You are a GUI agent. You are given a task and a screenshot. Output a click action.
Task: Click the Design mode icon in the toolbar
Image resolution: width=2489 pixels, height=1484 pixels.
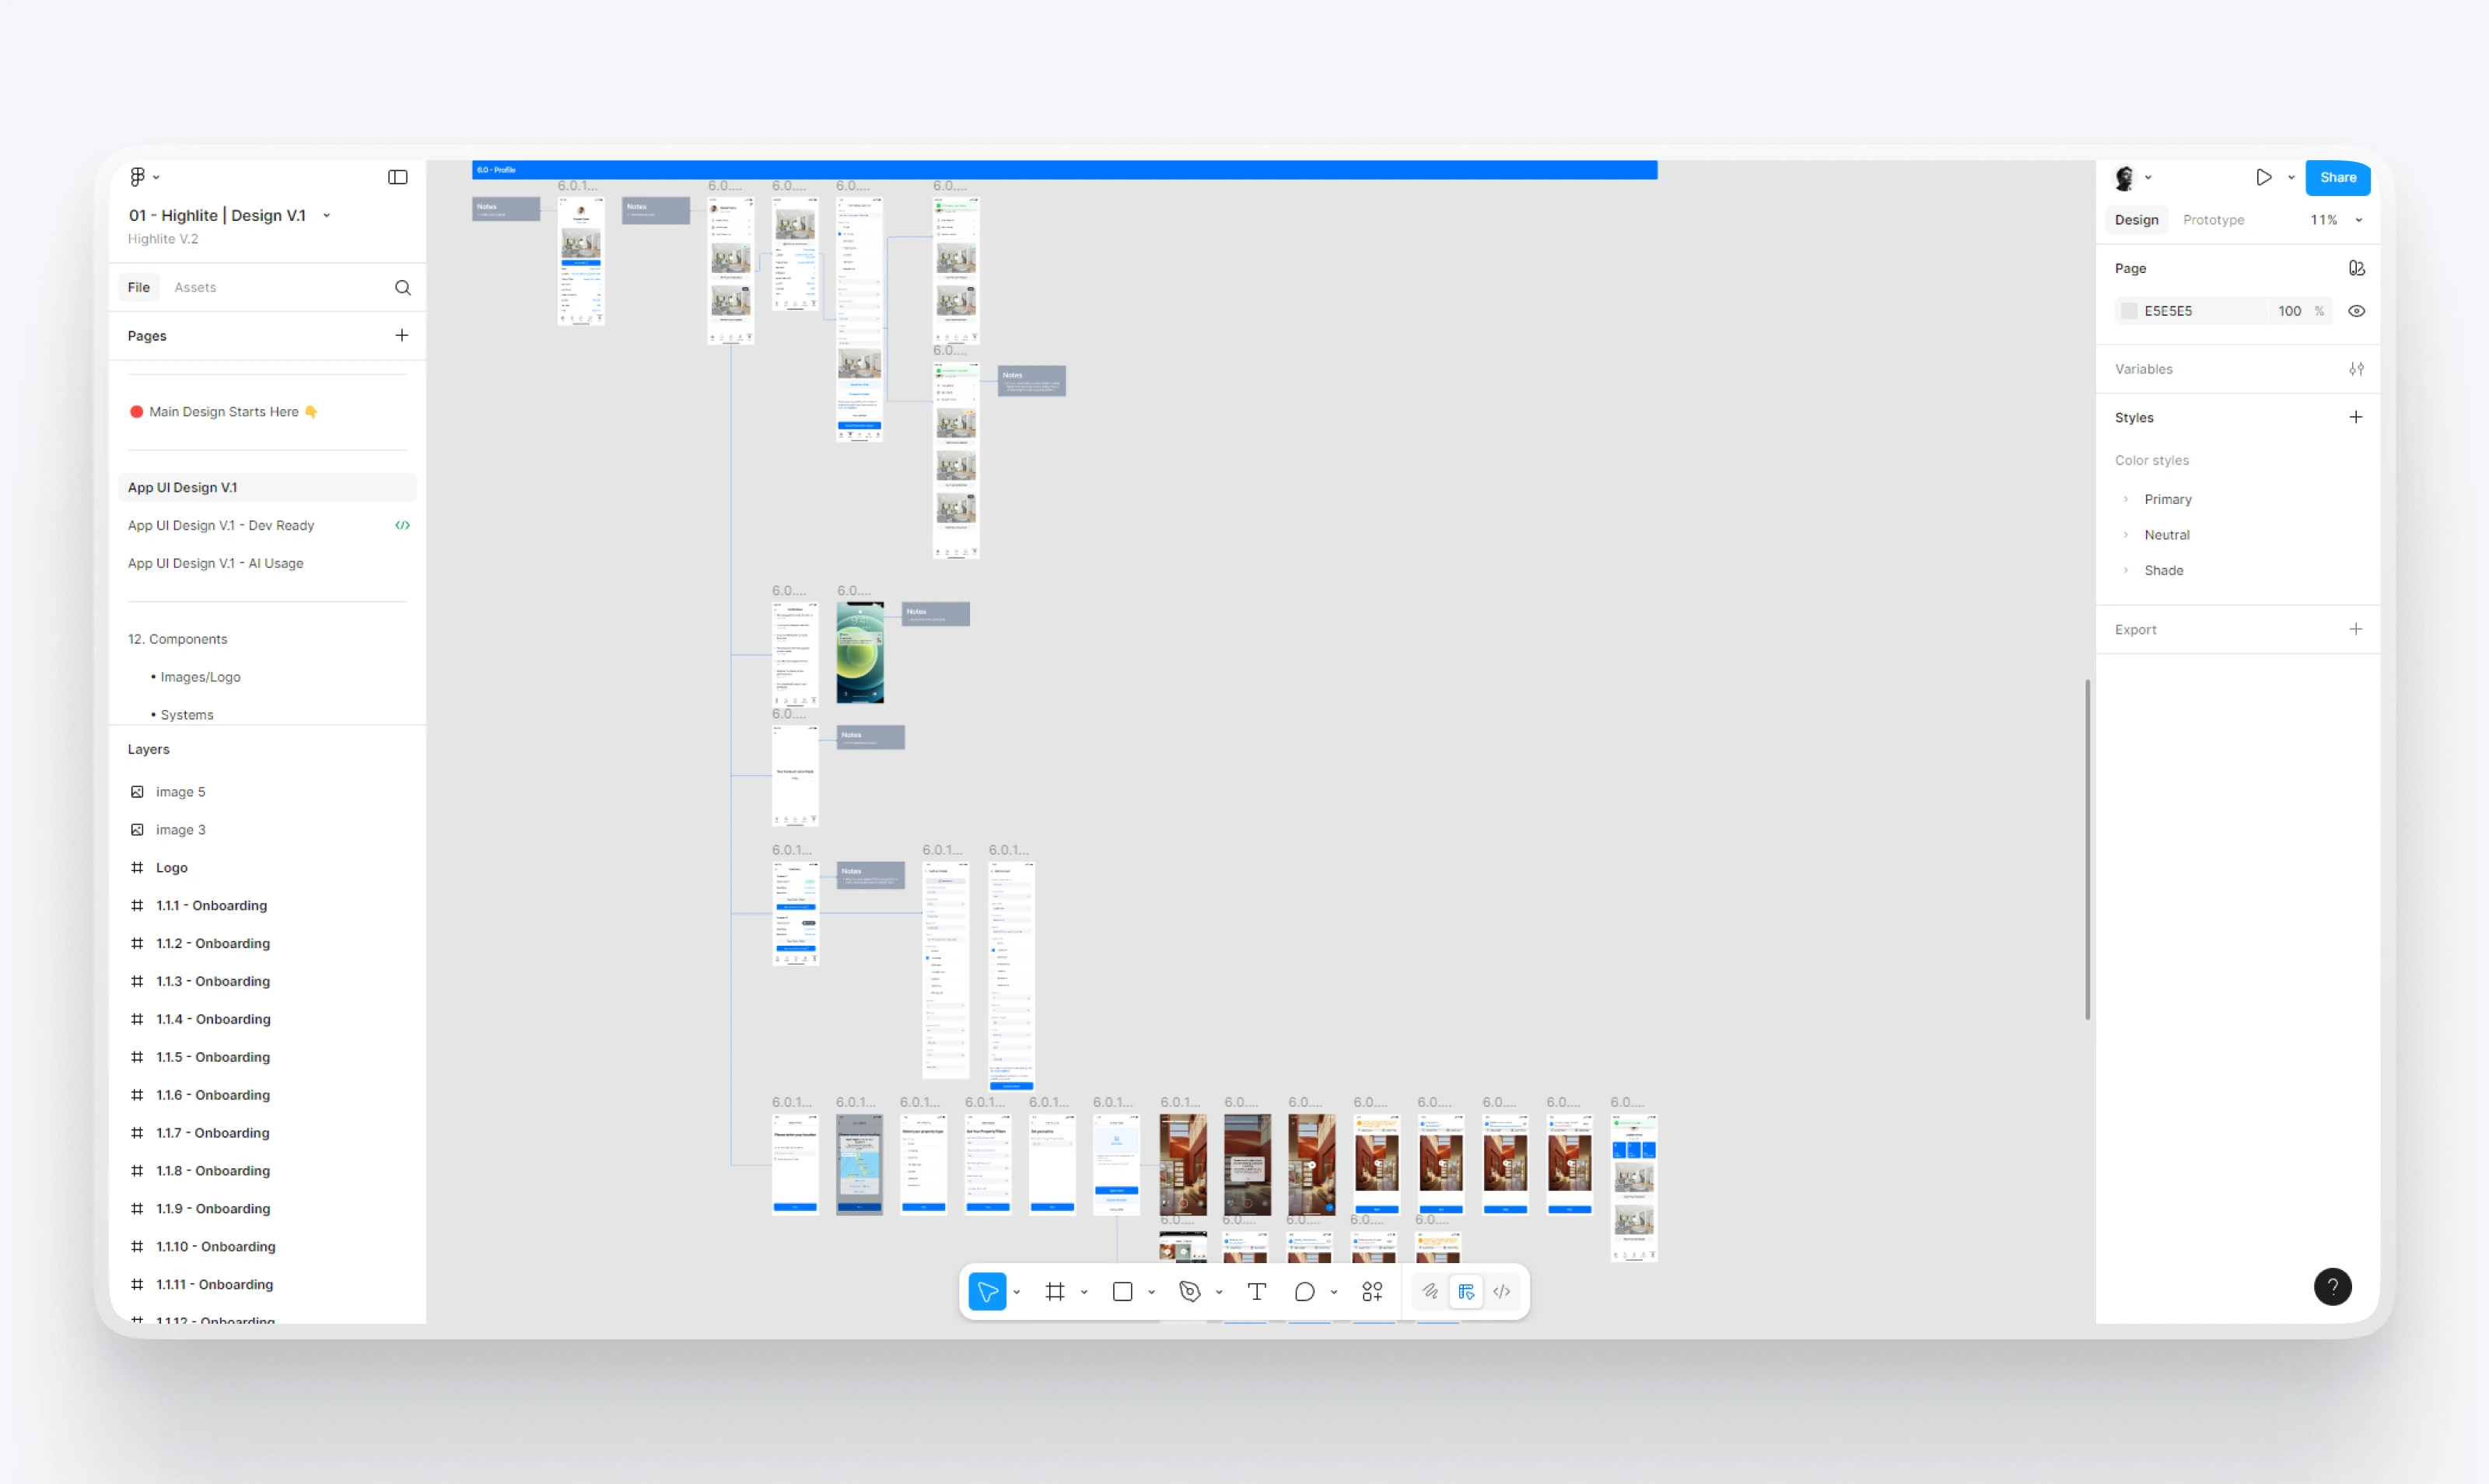pos(1466,1292)
